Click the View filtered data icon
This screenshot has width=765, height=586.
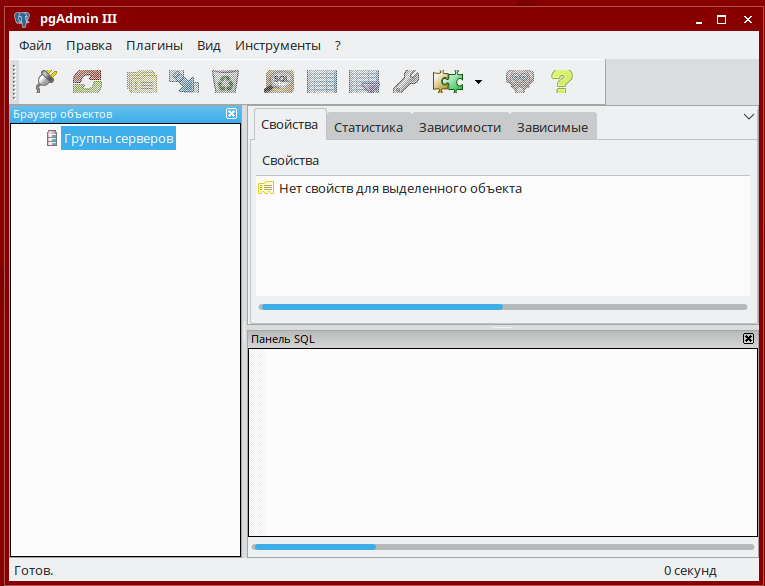click(364, 81)
